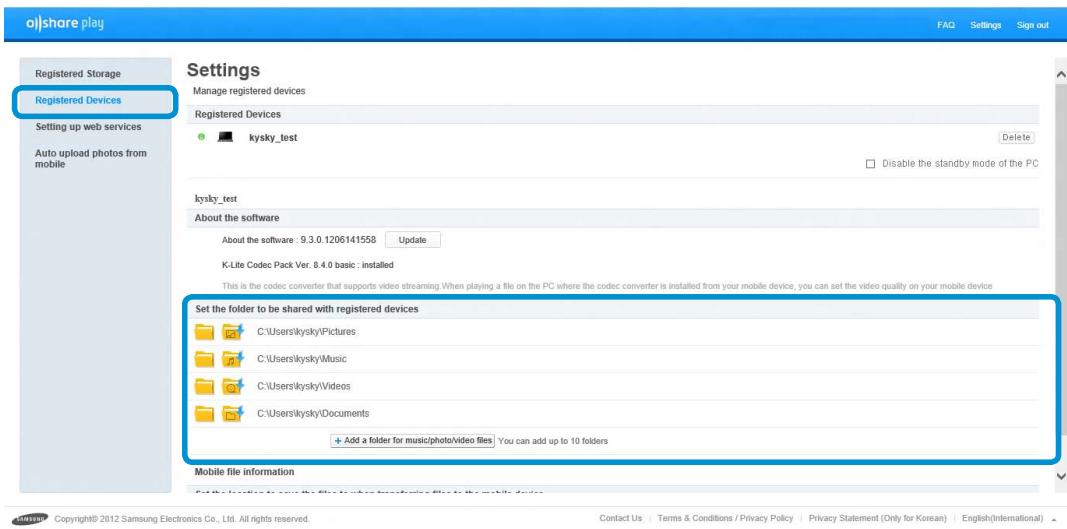Click the C:\Users\kysky\Videos path
The width and height of the screenshot is (1067, 529).
tap(303, 386)
